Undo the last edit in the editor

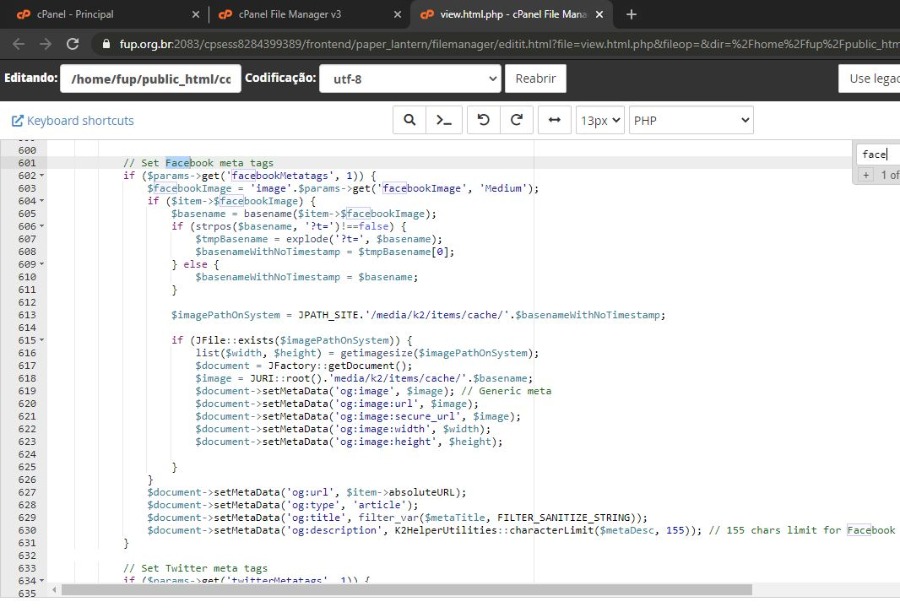click(483, 120)
